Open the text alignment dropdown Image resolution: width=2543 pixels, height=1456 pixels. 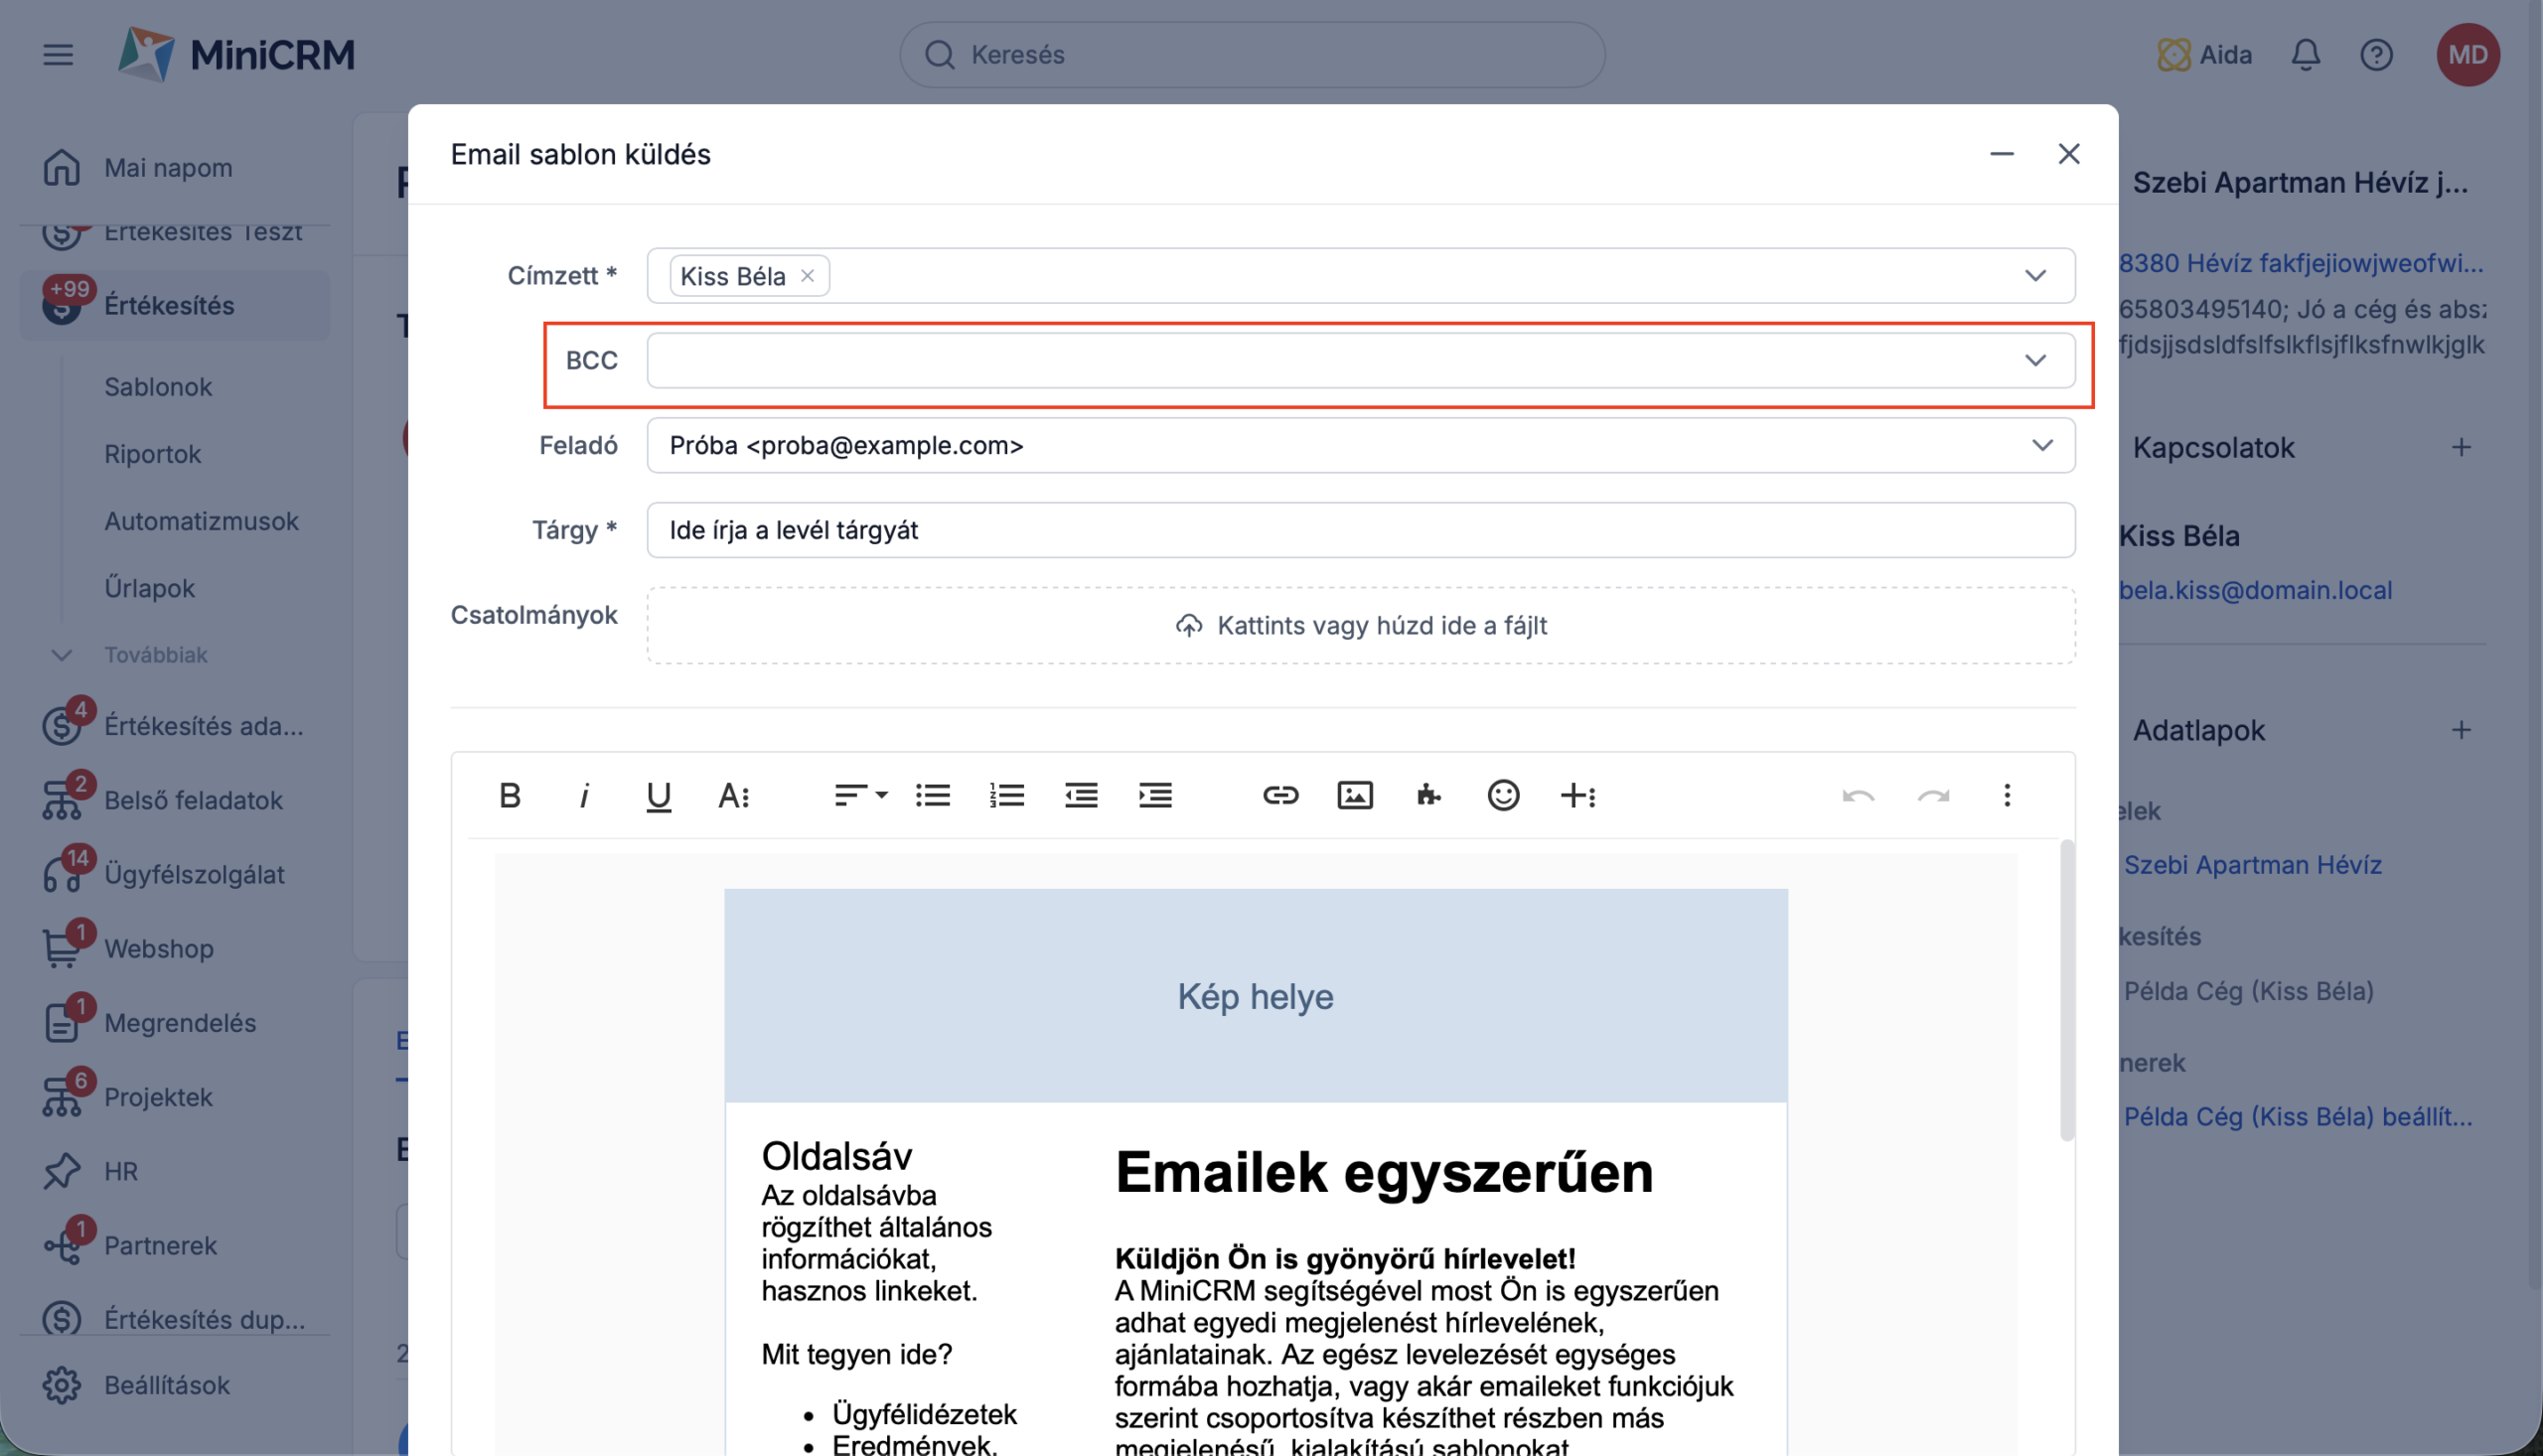(x=860, y=795)
